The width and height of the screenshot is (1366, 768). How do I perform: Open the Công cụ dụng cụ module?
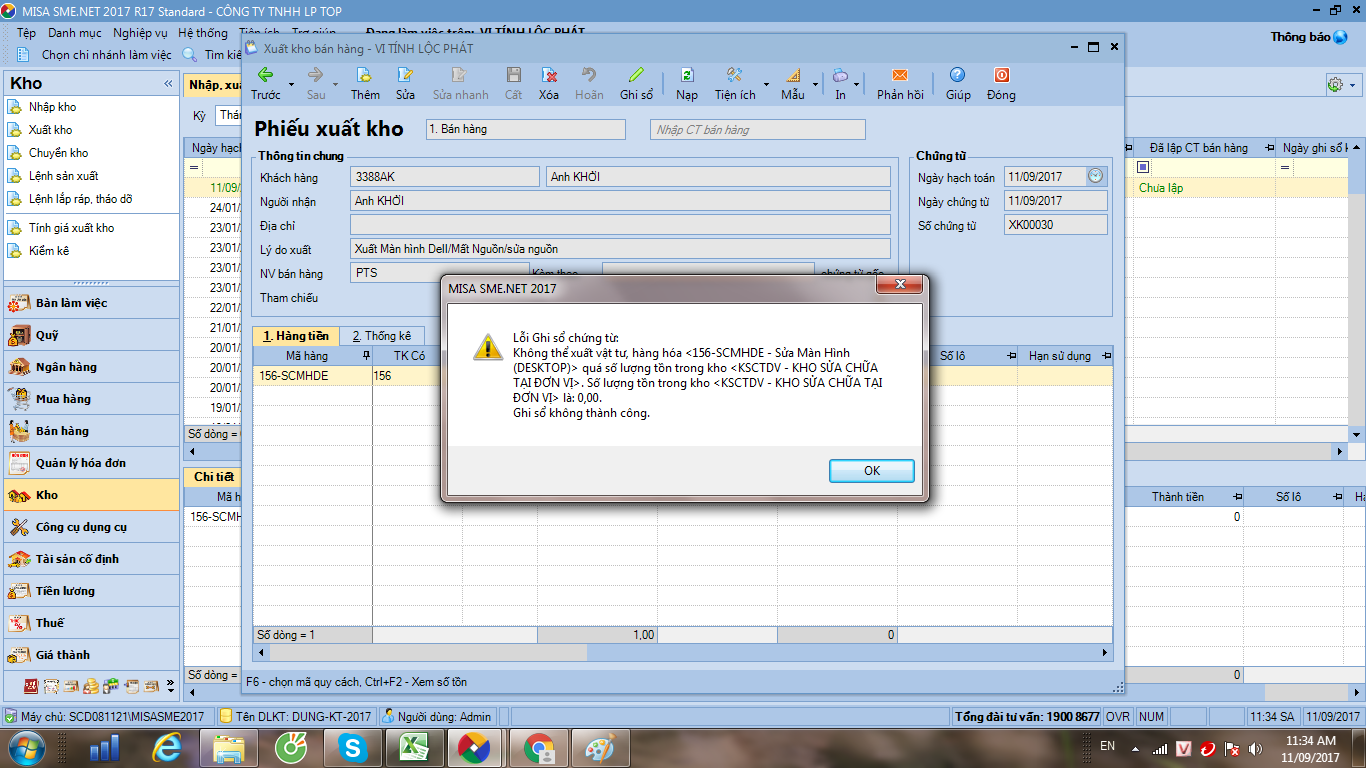[x=92, y=527]
